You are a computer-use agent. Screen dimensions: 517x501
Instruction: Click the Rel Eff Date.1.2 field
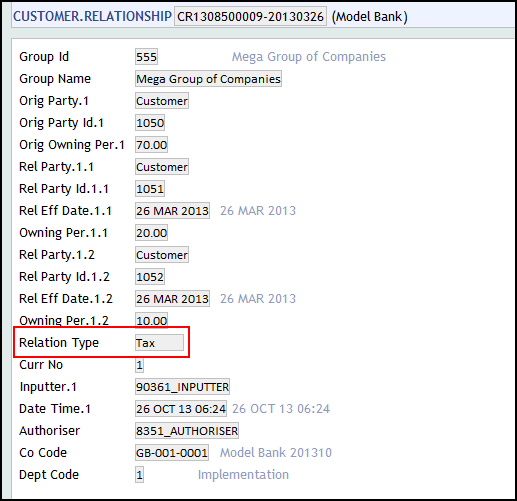coord(172,299)
